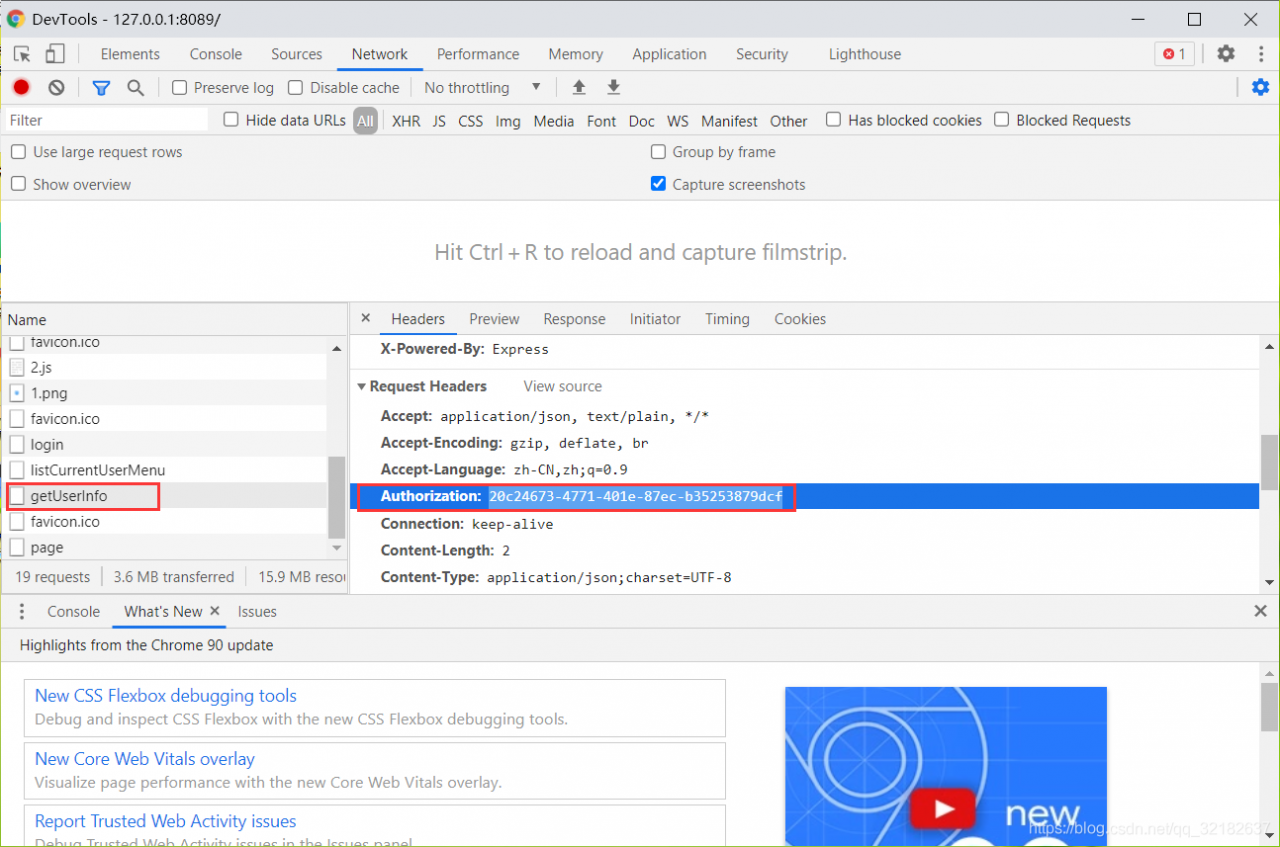This screenshot has height=847, width=1280.
Task: Click the red record network log button
Action: 21,88
